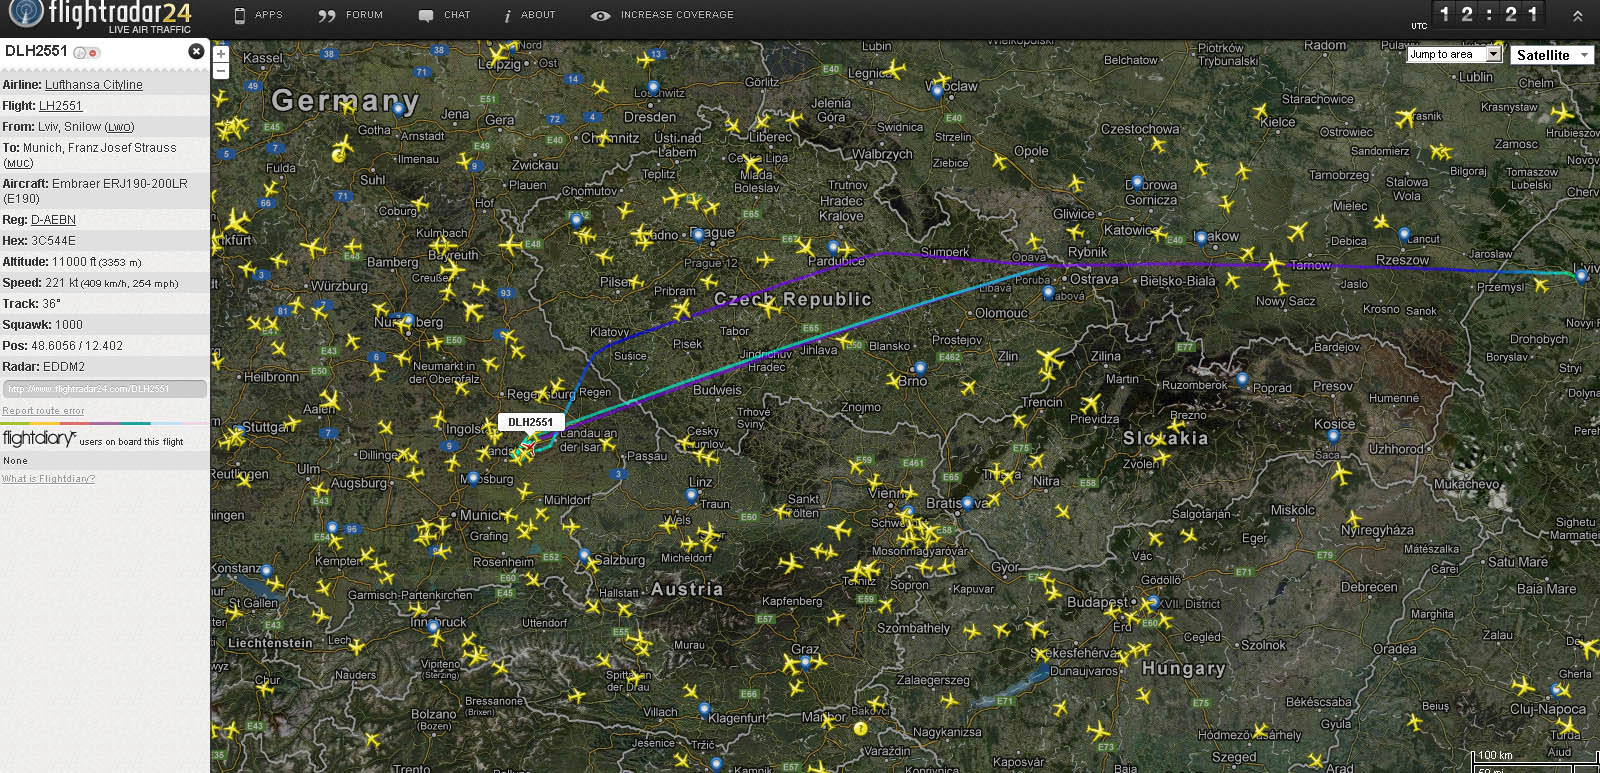Open the Jump to area dropdown

click(x=1454, y=54)
